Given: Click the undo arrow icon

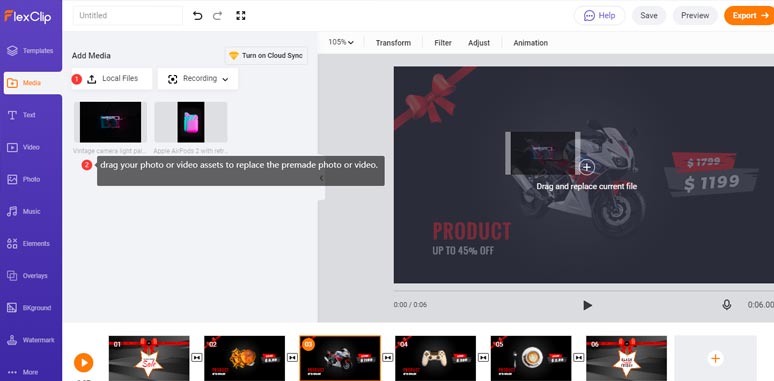Looking at the screenshot, I should pyautogui.click(x=197, y=16).
